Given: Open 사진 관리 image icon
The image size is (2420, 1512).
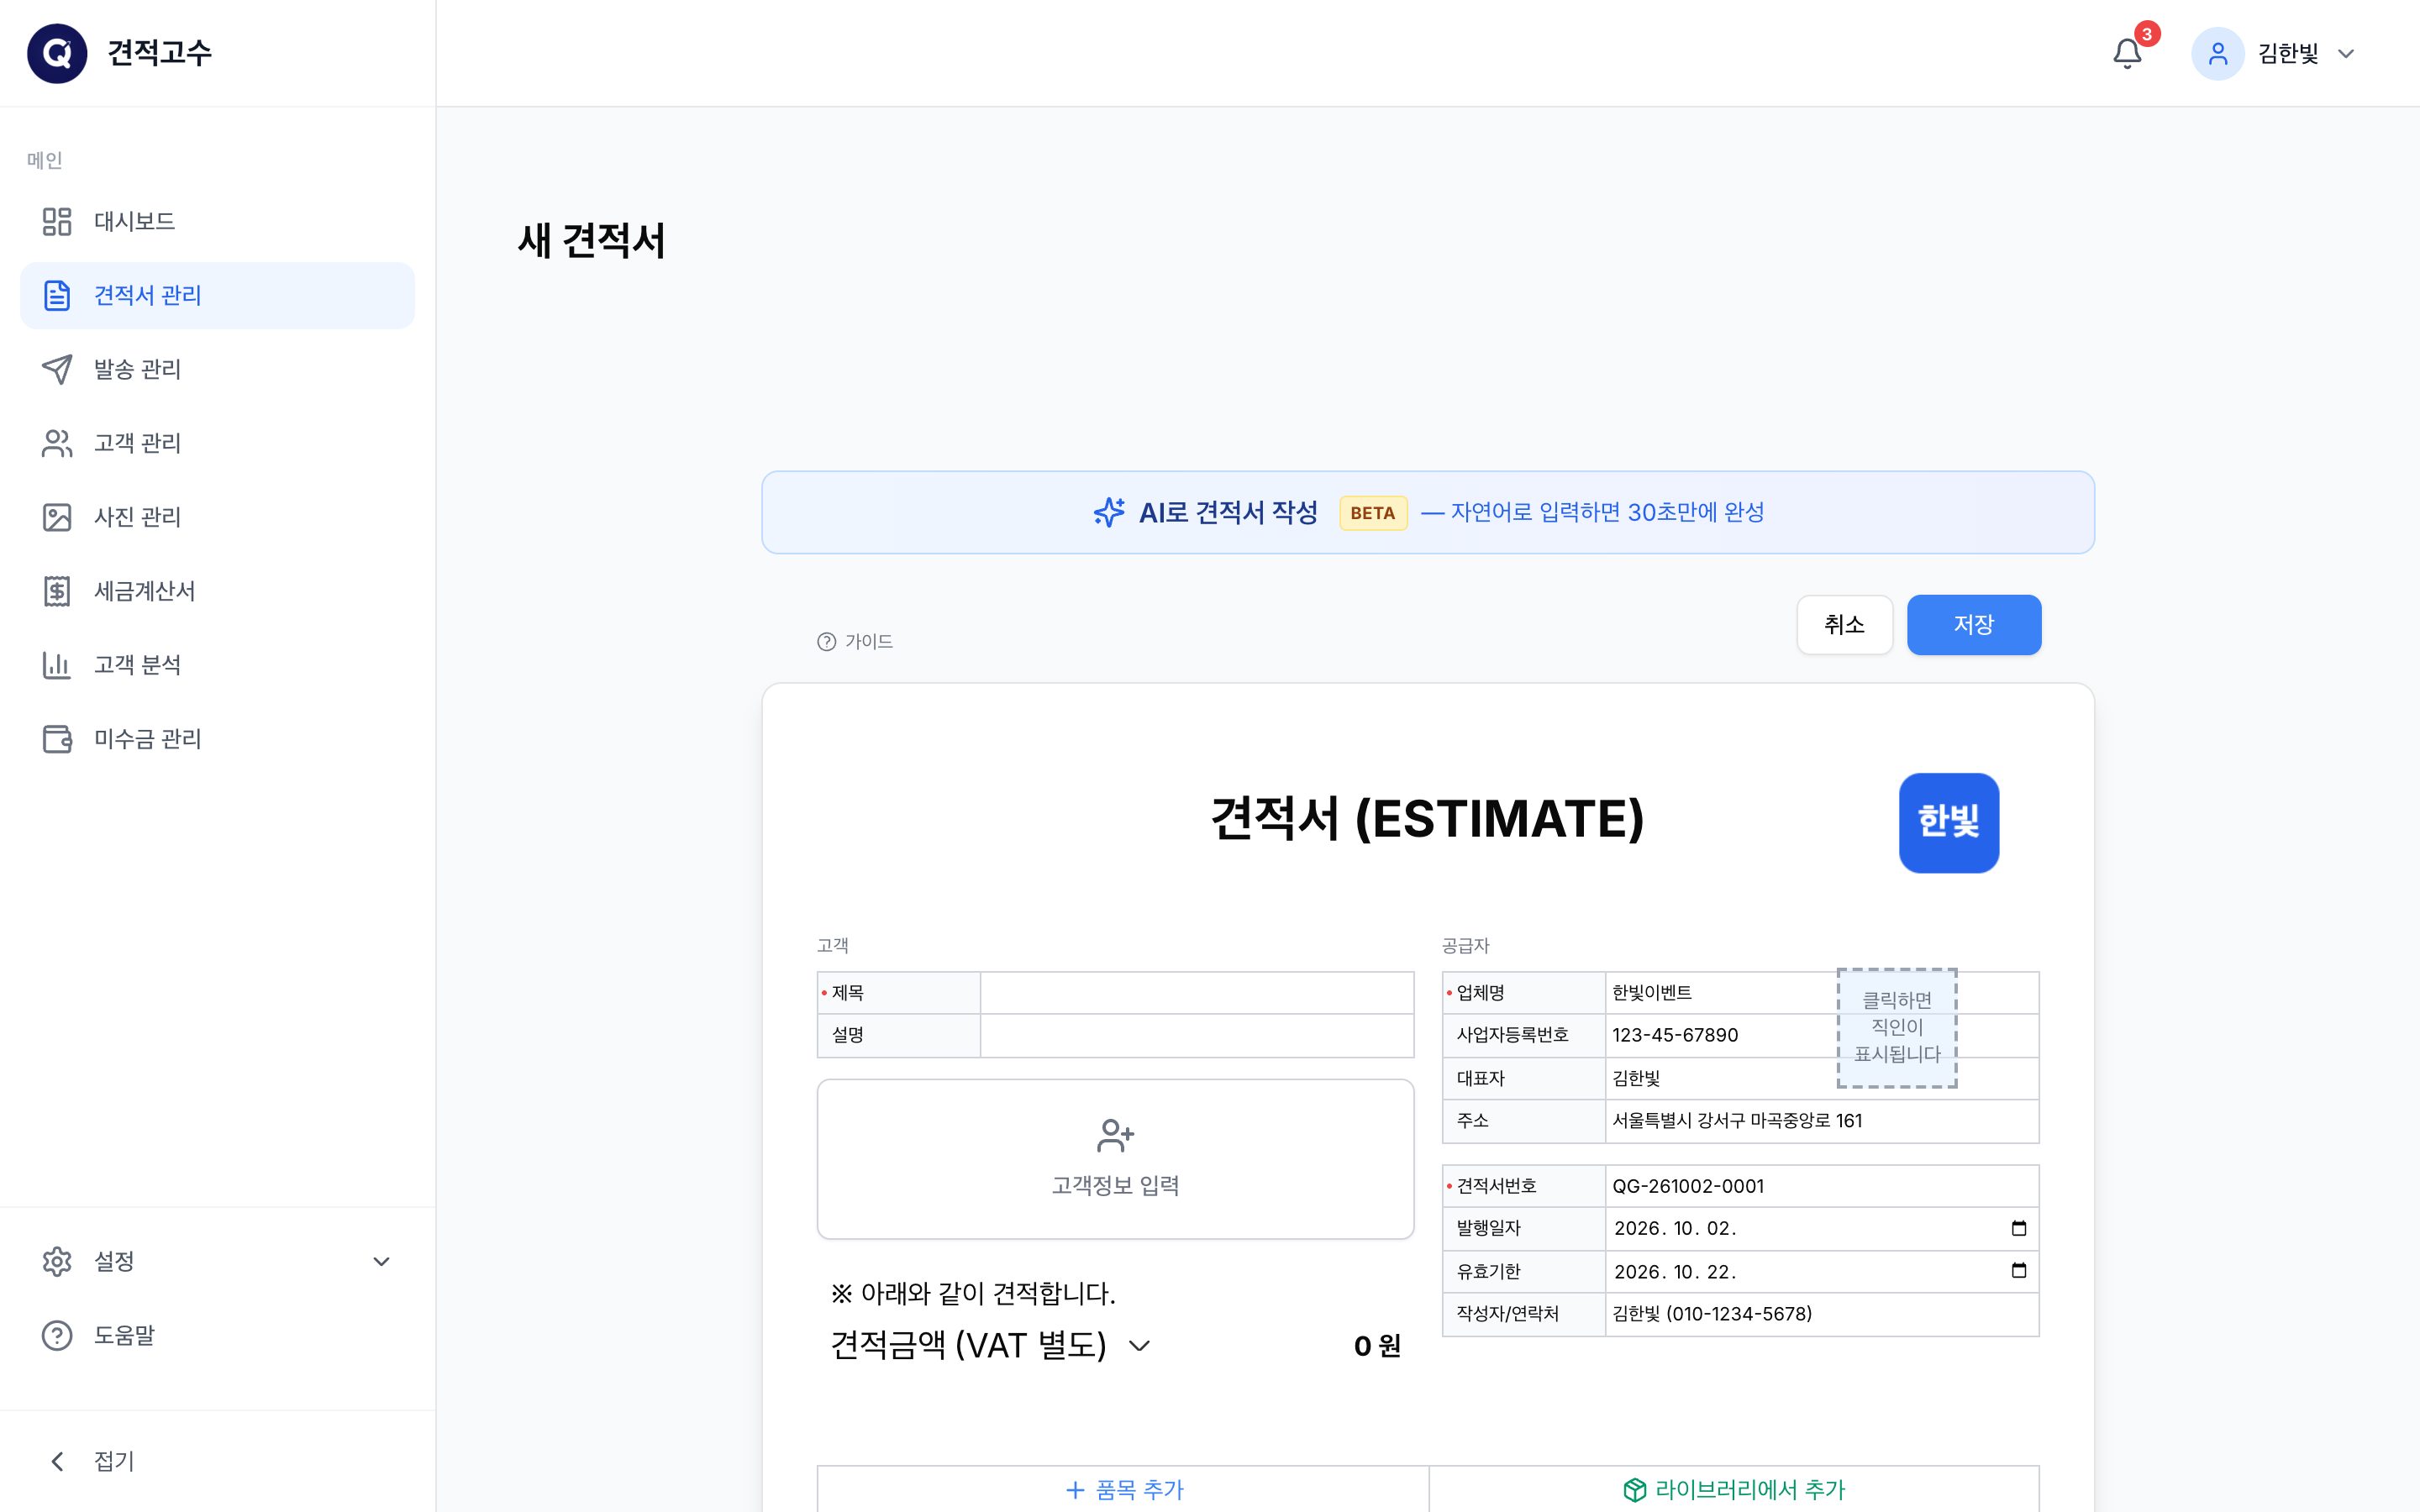Looking at the screenshot, I should pos(57,517).
